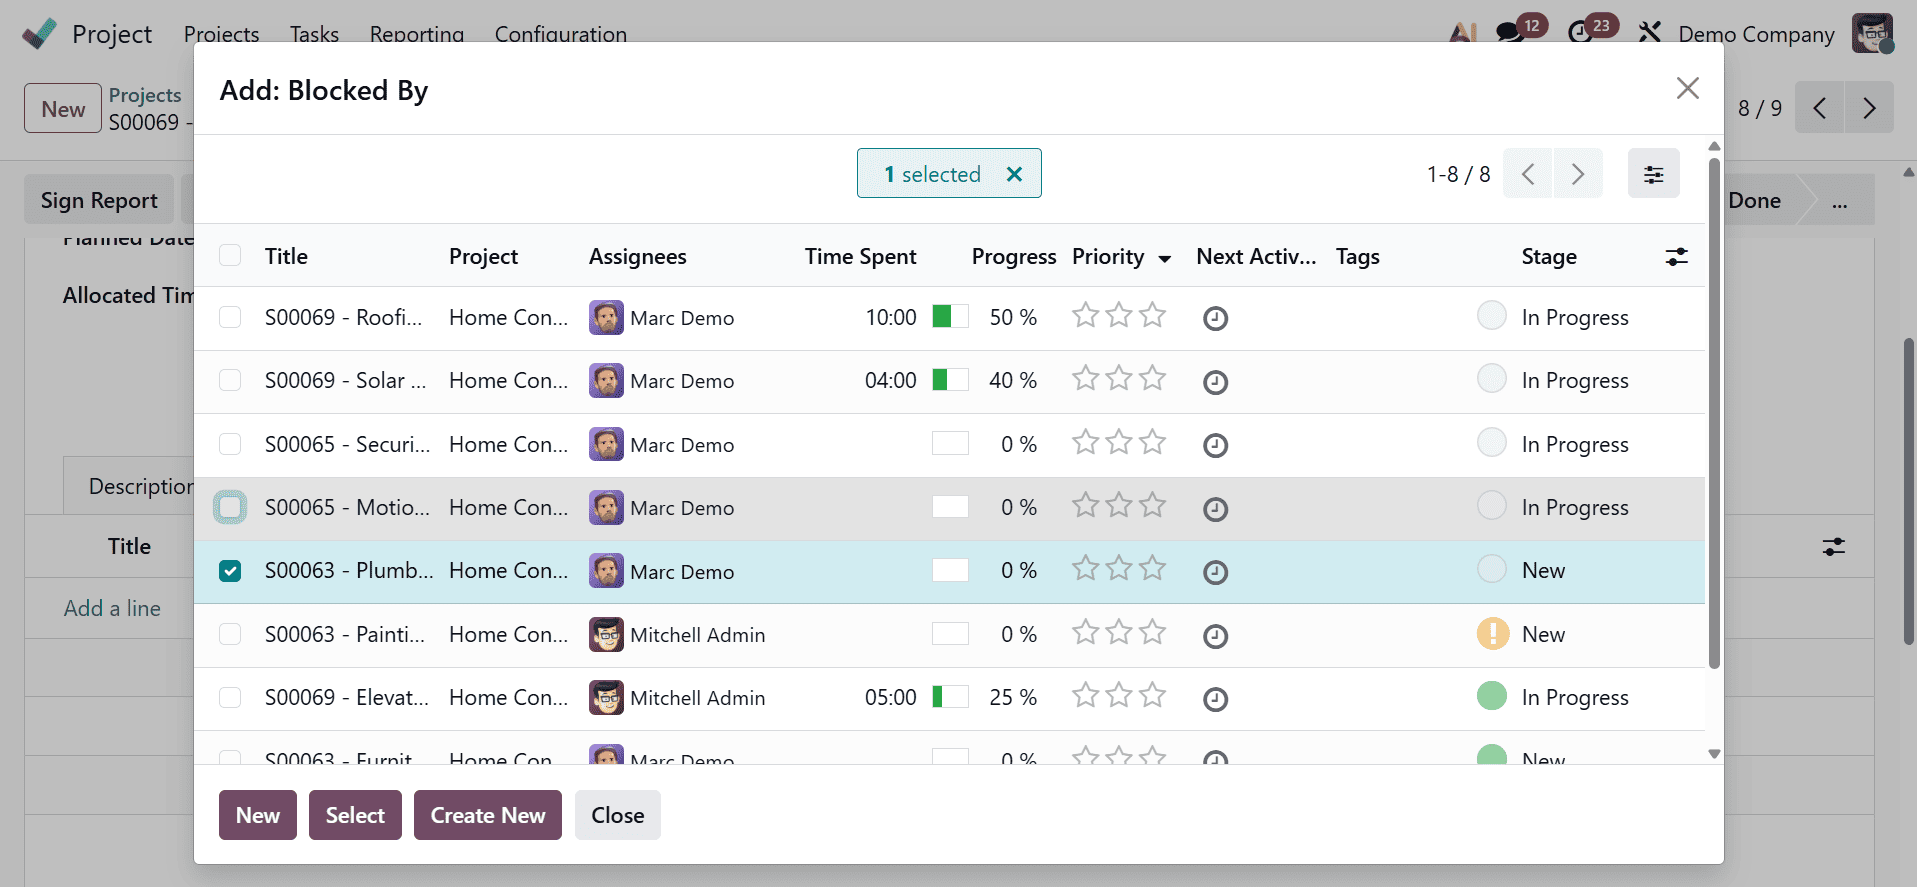The height and width of the screenshot is (887, 1917).
Task: Go to previous record in background form
Action: pyautogui.click(x=1820, y=108)
